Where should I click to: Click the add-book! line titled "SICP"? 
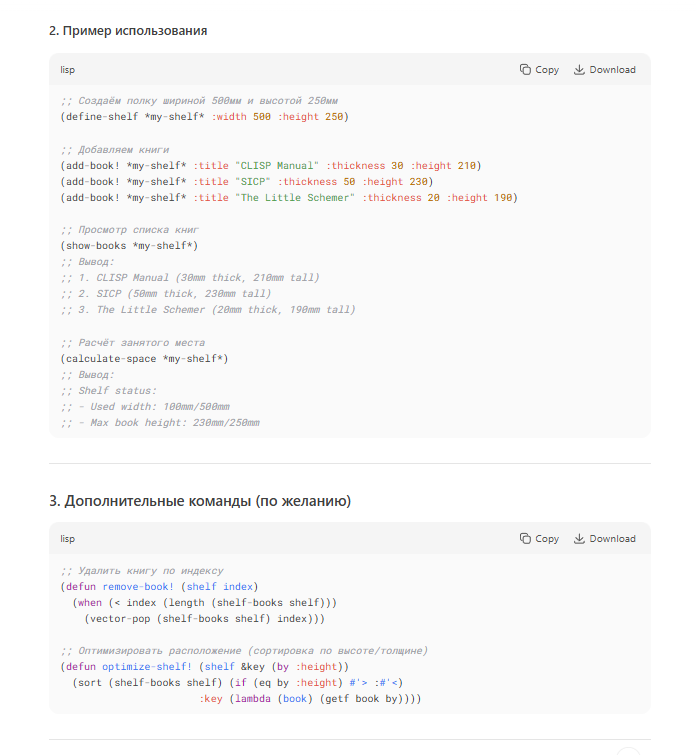point(245,181)
